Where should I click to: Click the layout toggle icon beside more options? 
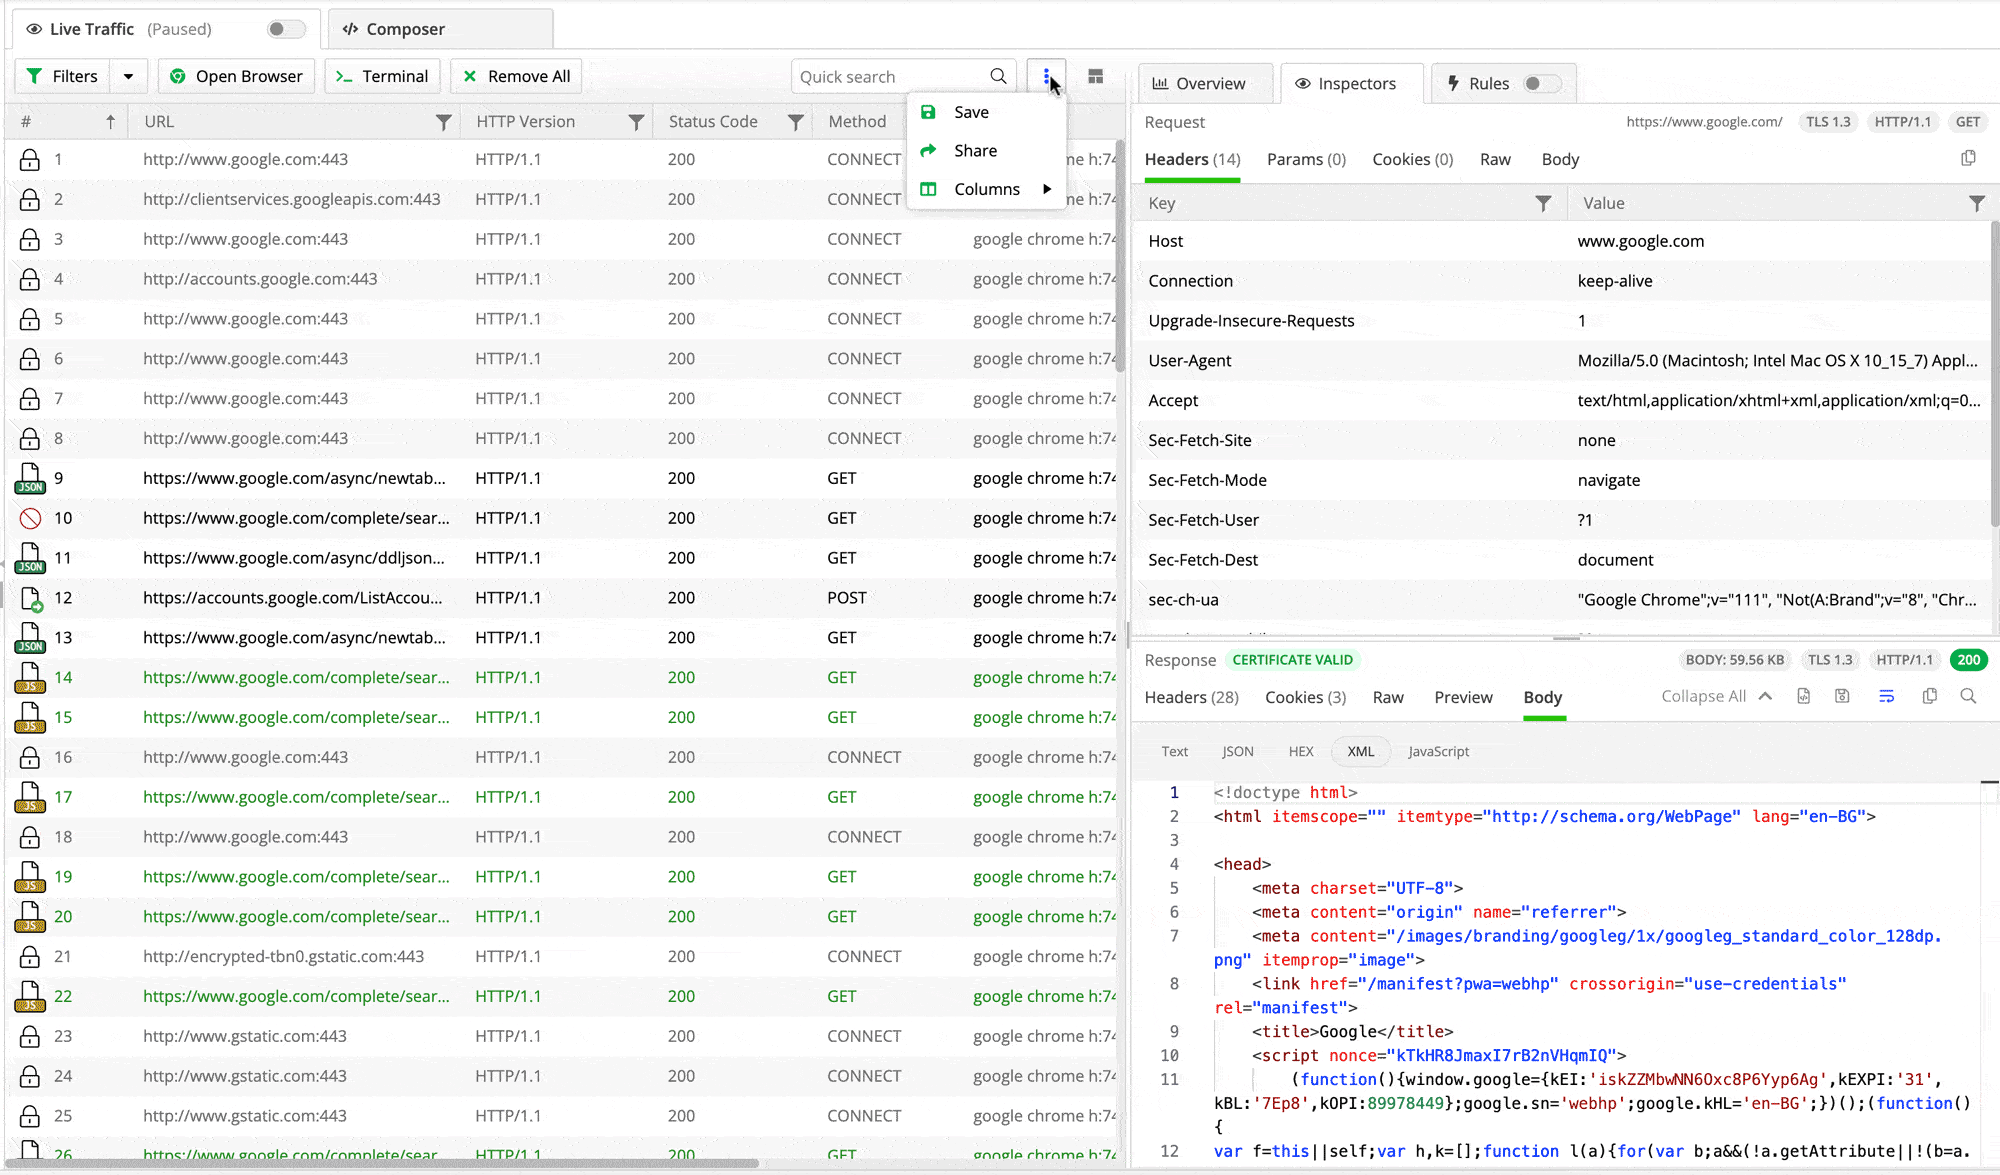[1096, 77]
